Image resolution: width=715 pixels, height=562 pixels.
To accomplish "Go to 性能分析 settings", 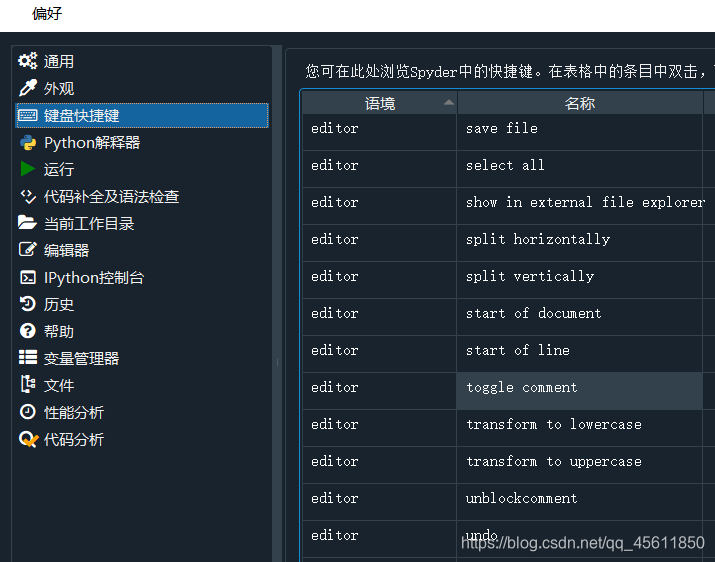I will tap(142, 412).
